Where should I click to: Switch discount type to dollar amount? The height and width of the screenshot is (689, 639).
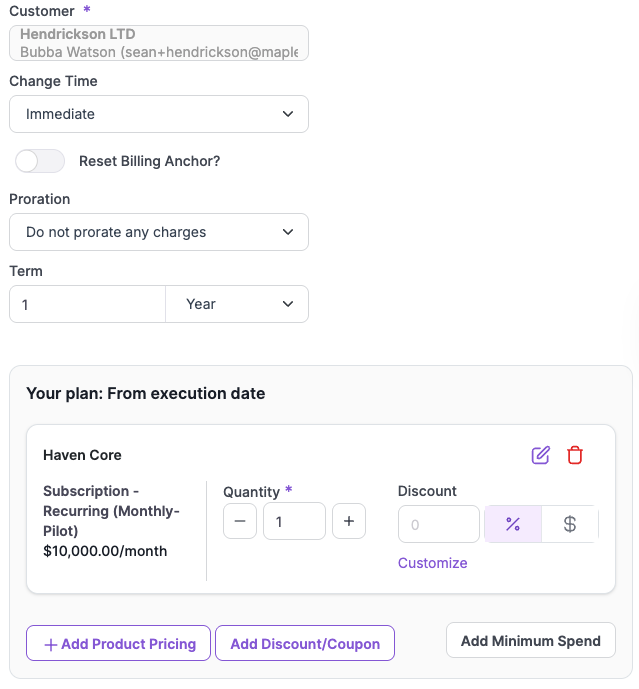(570, 524)
